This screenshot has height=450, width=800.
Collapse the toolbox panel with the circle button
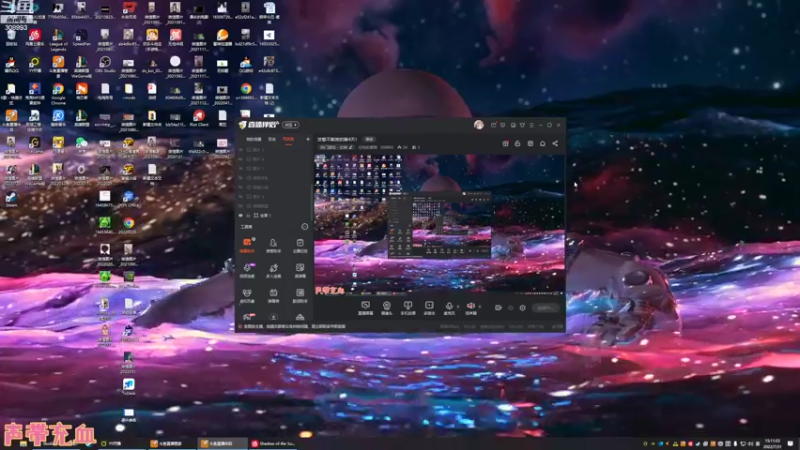pos(305,227)
